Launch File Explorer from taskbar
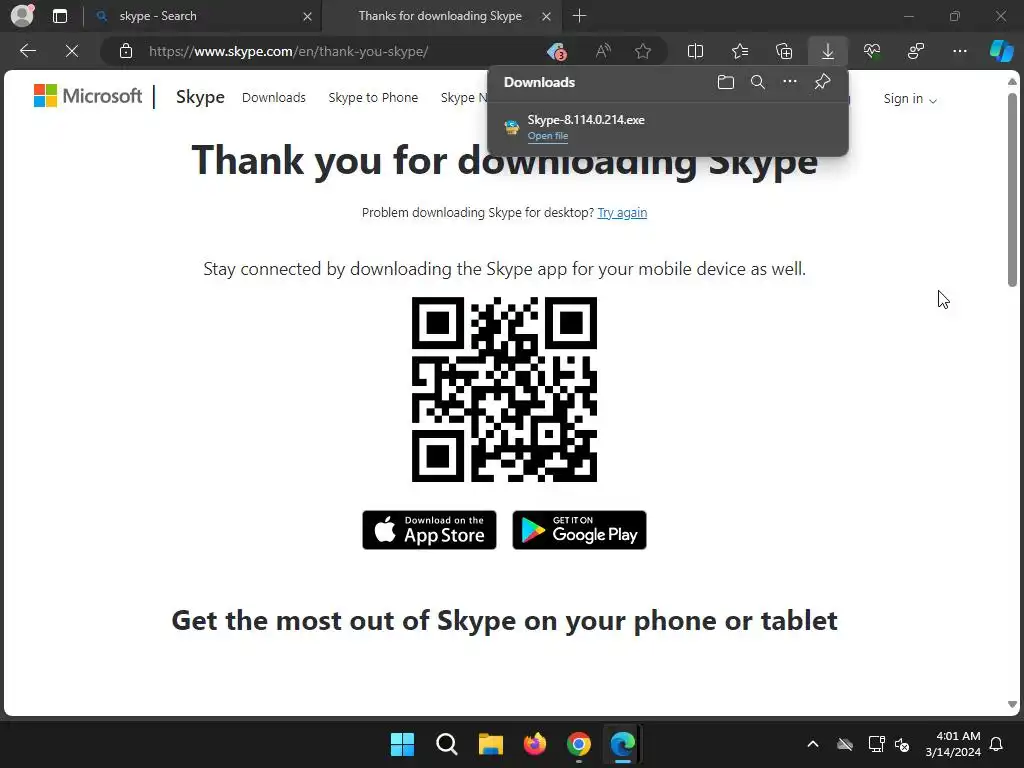1024x768 pixels. click(x=490, y=744)
